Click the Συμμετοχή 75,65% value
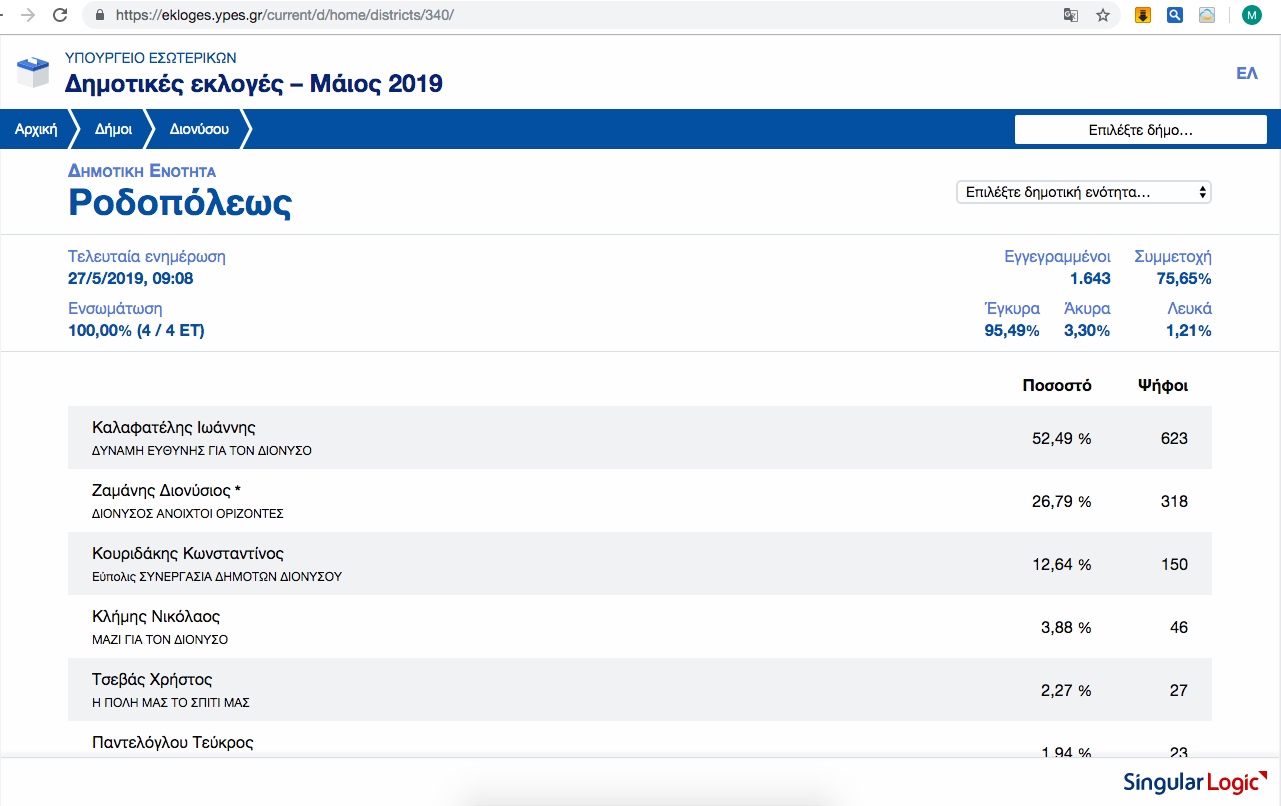Screen dimensions: 1281x806 [x=1184, y=279]
